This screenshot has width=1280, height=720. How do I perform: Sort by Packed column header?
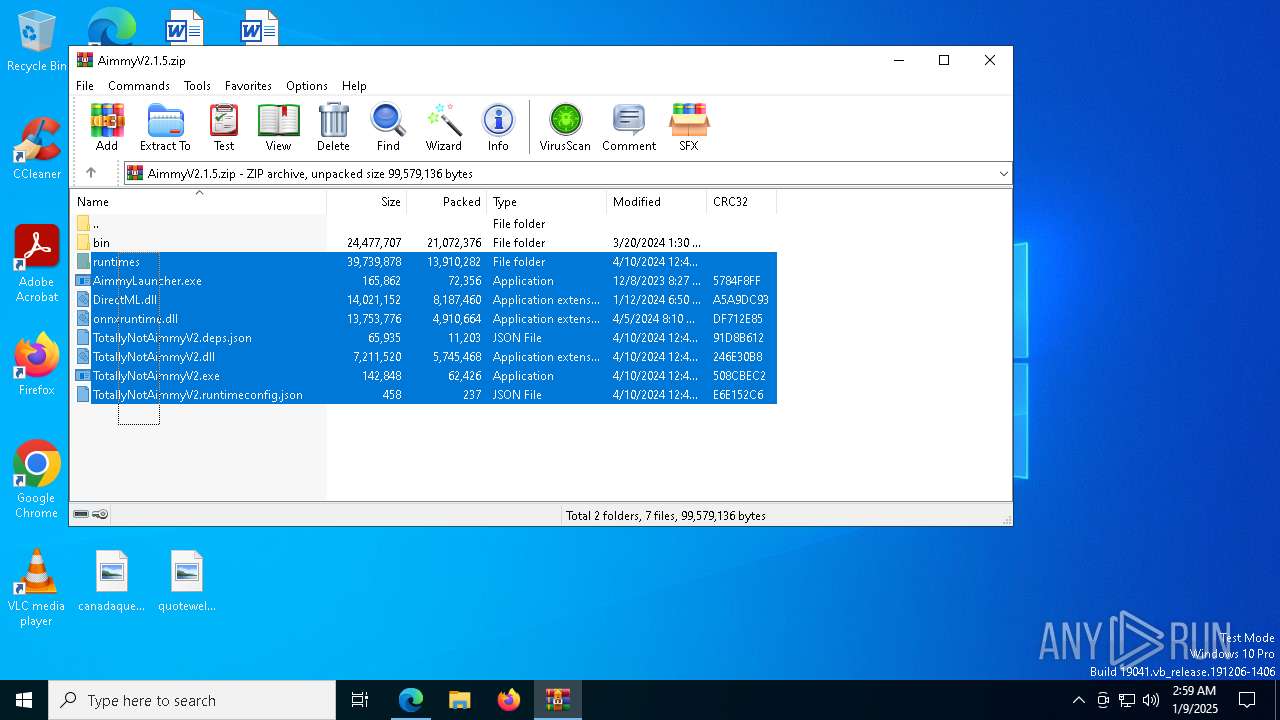[x=447, y=202]
